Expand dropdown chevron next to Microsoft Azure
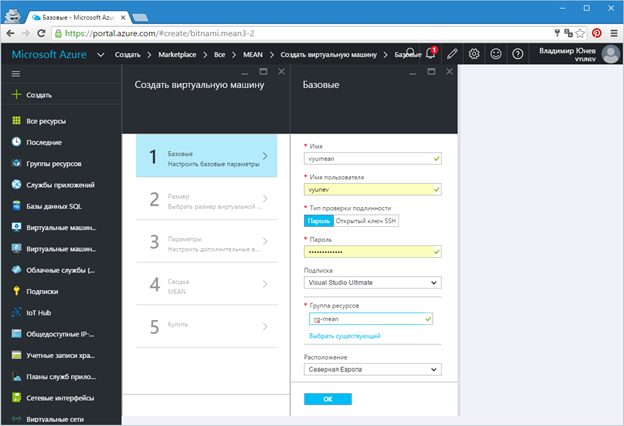This screenshot has width=624, height=426. point(101,55)
